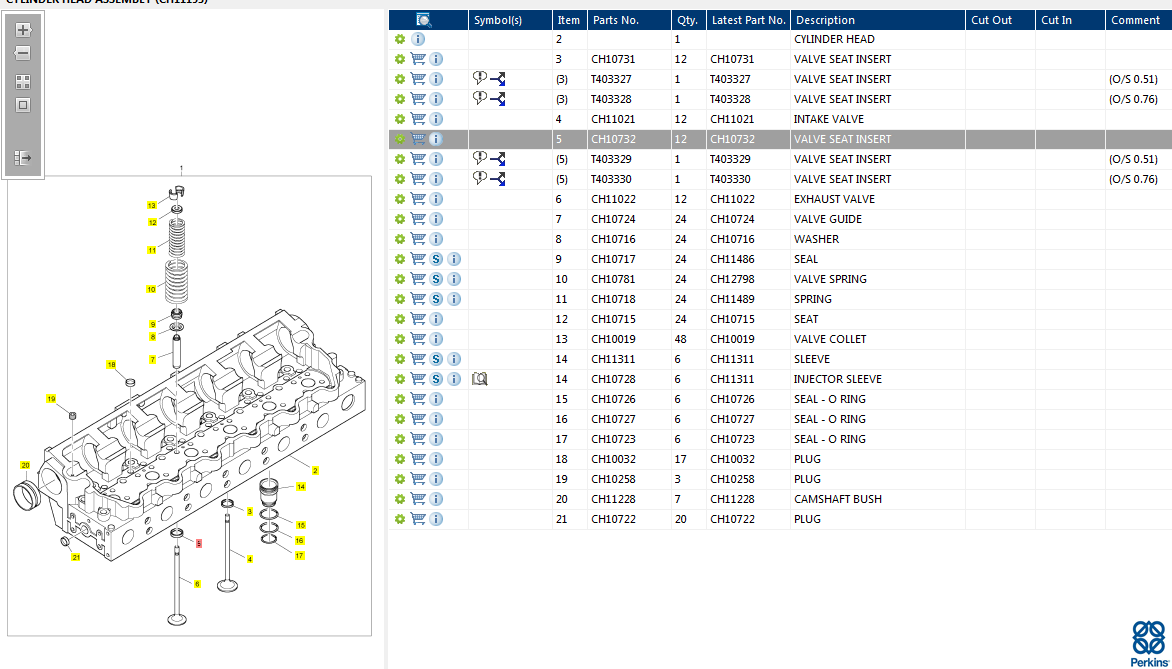Click the Parts No. column header
The image size is (1172, 669).
coord(615,20)
